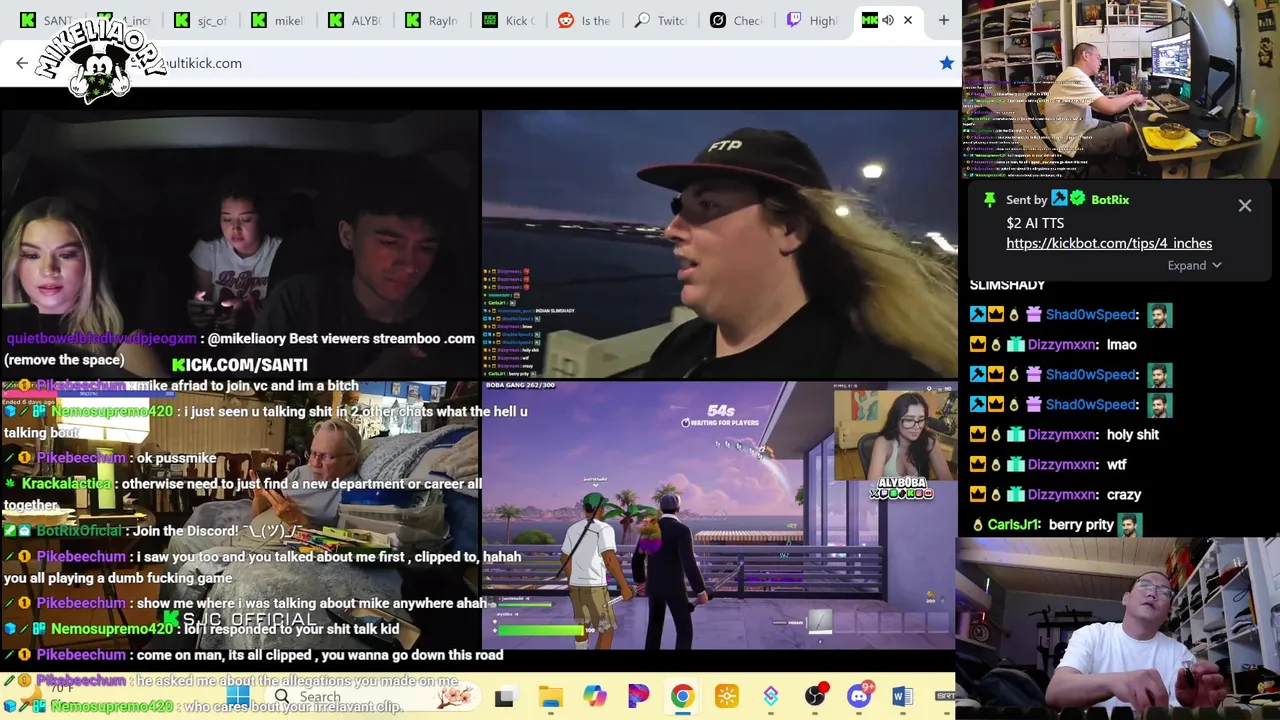1280x720 pixels.
Task: Open the purple P app in taskbar
Action: (638, 697)
